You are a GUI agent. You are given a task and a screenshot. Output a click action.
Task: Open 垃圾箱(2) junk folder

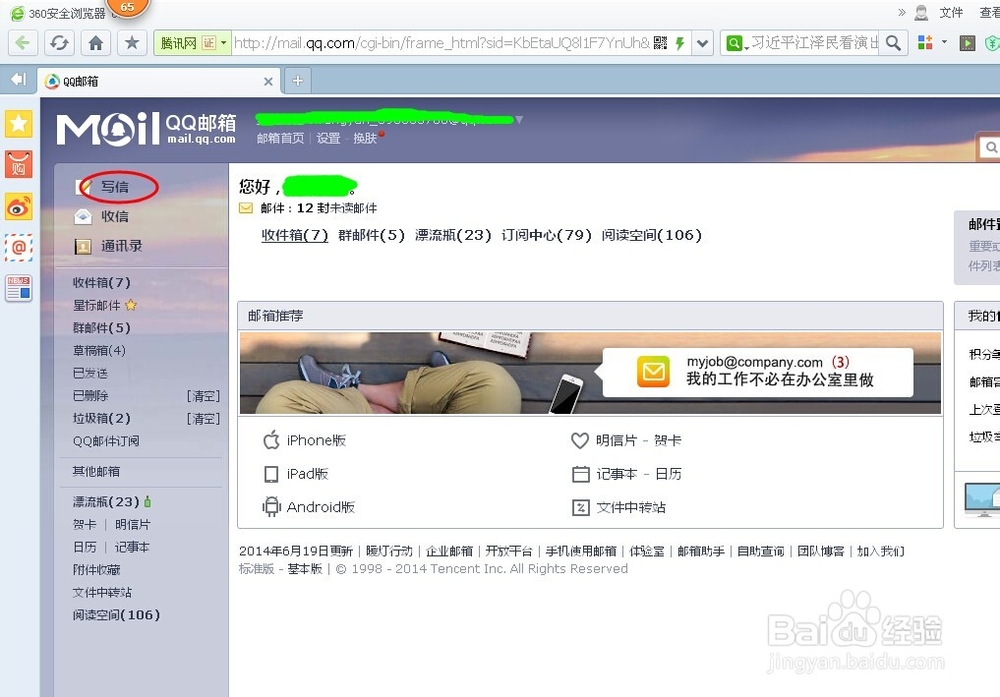[101, 418]
